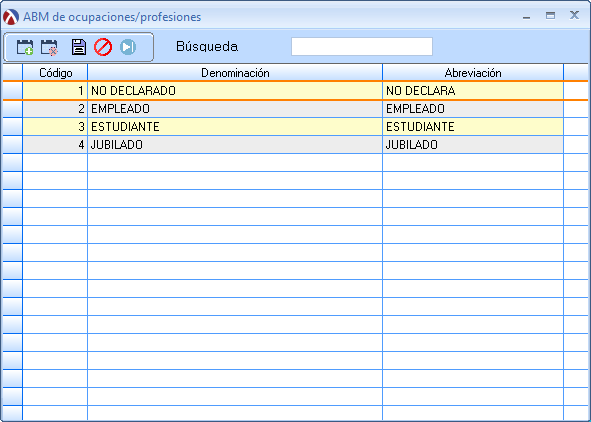Select the EMPLEADO denomination cell

[235, 109]
